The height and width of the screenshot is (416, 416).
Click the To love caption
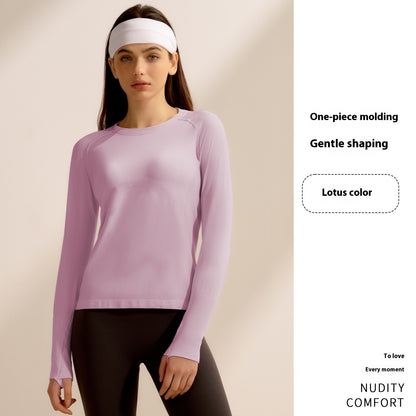[x=394, y=356]
